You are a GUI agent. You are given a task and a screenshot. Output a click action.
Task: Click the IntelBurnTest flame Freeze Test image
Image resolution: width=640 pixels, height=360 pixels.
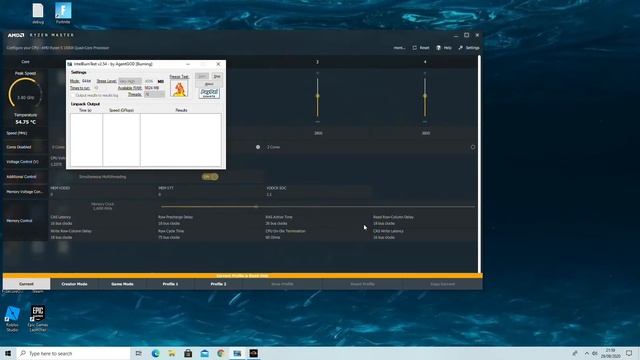click(x=179, y=89)
